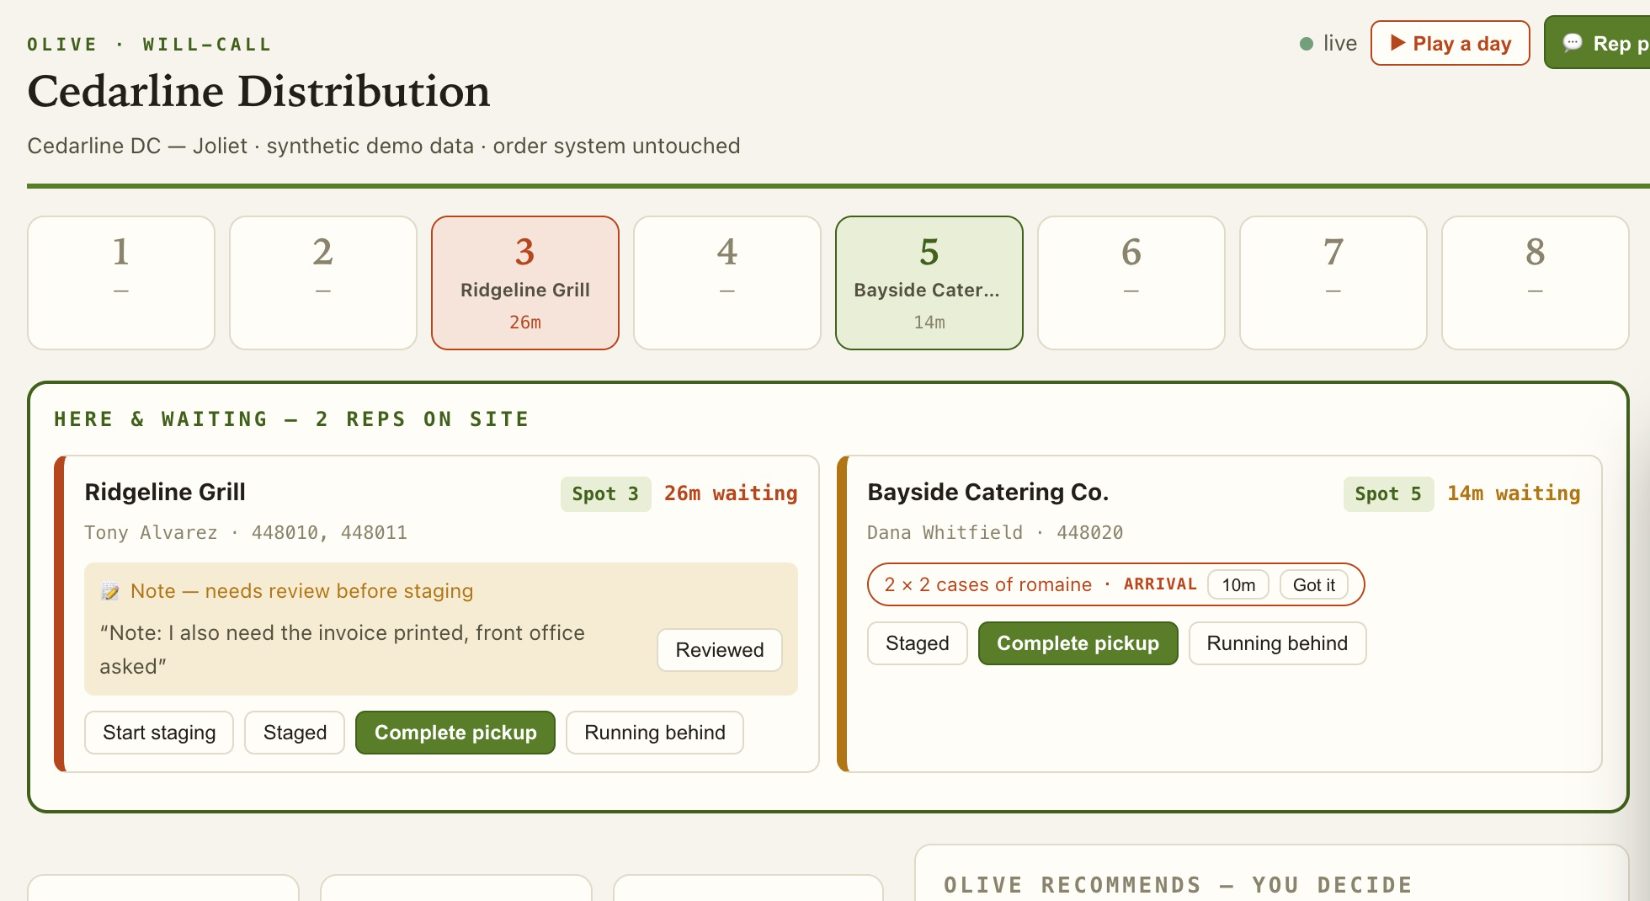The width and height of the screenshot is (1650, 901).
Task: Snooze romaine arrival alert 10m
Action: pyautogui.click(x=1238, y=585)
